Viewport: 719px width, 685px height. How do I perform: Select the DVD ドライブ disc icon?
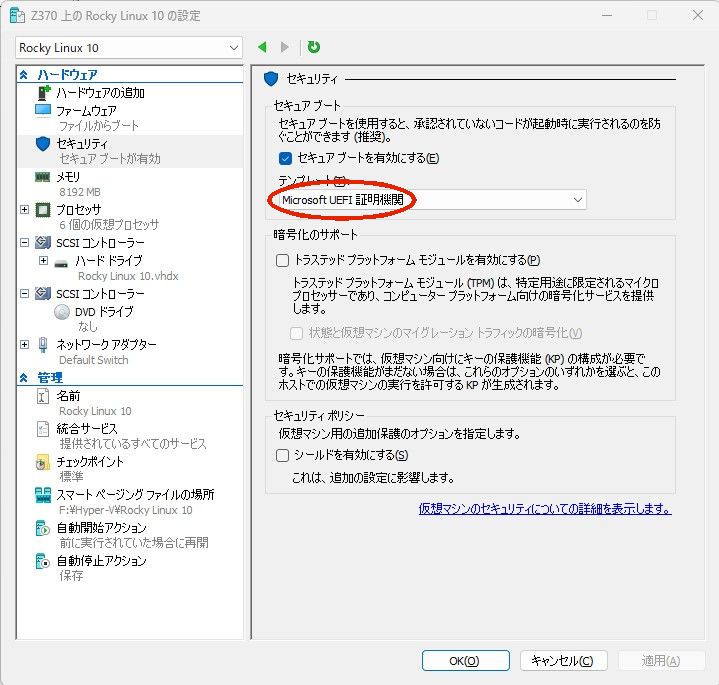pyautogui.click(x=62, y=312)
